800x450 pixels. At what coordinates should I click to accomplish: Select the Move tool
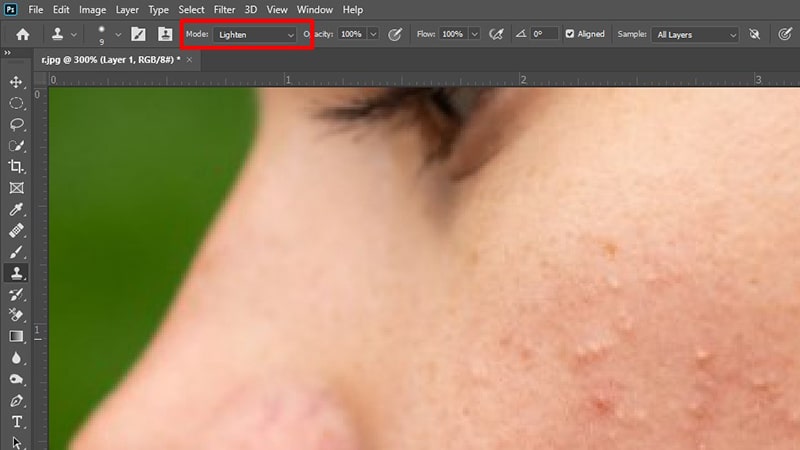click(x=16, y=82)
